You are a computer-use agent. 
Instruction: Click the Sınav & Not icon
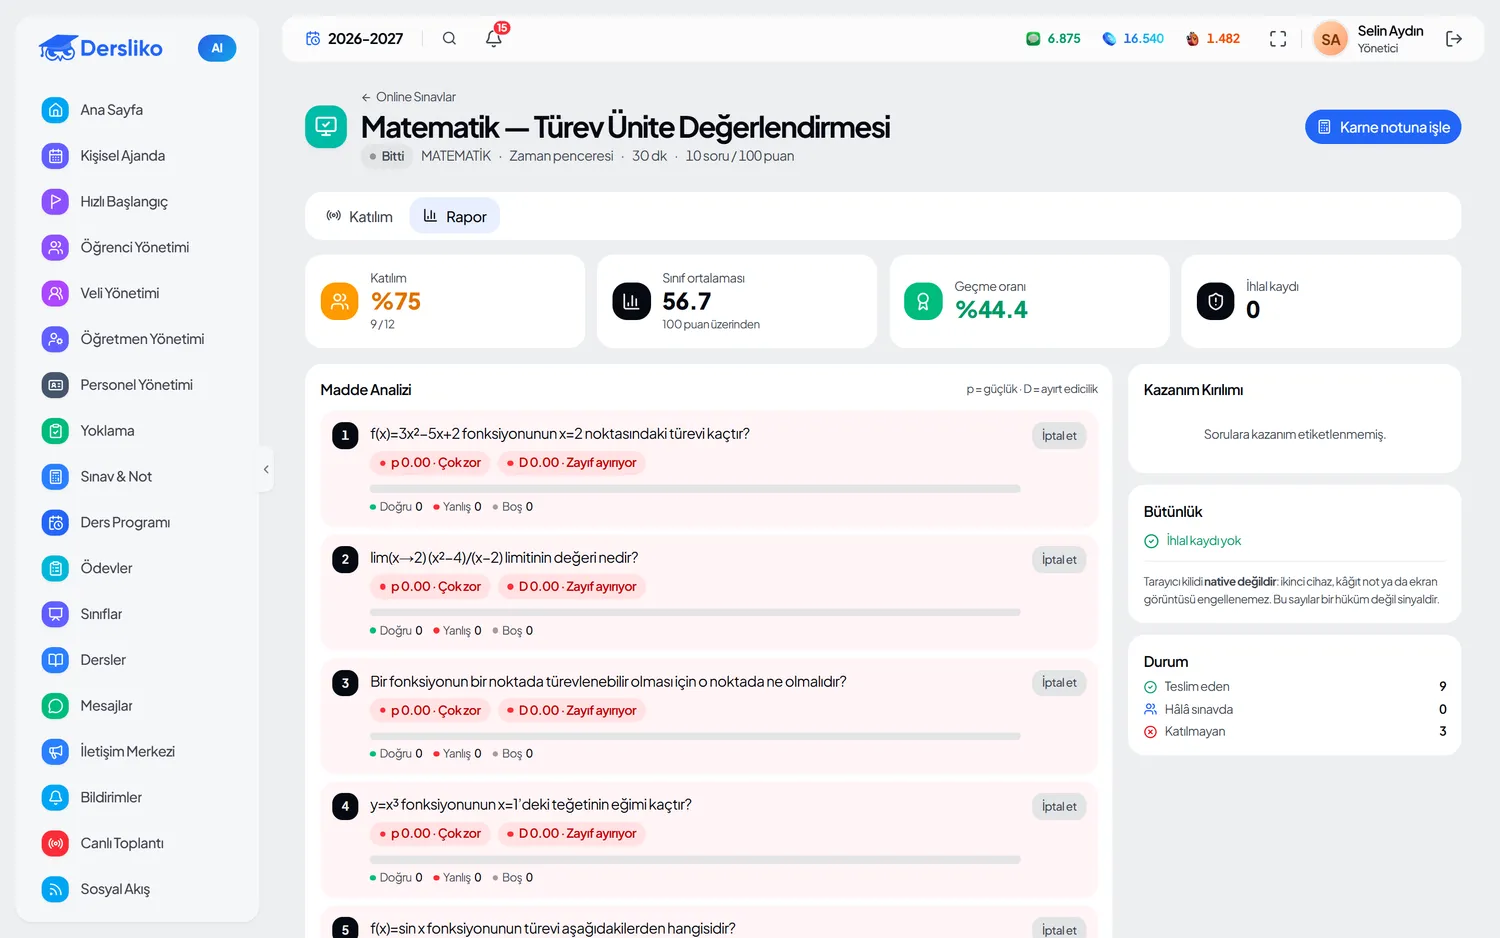(56, 477)
